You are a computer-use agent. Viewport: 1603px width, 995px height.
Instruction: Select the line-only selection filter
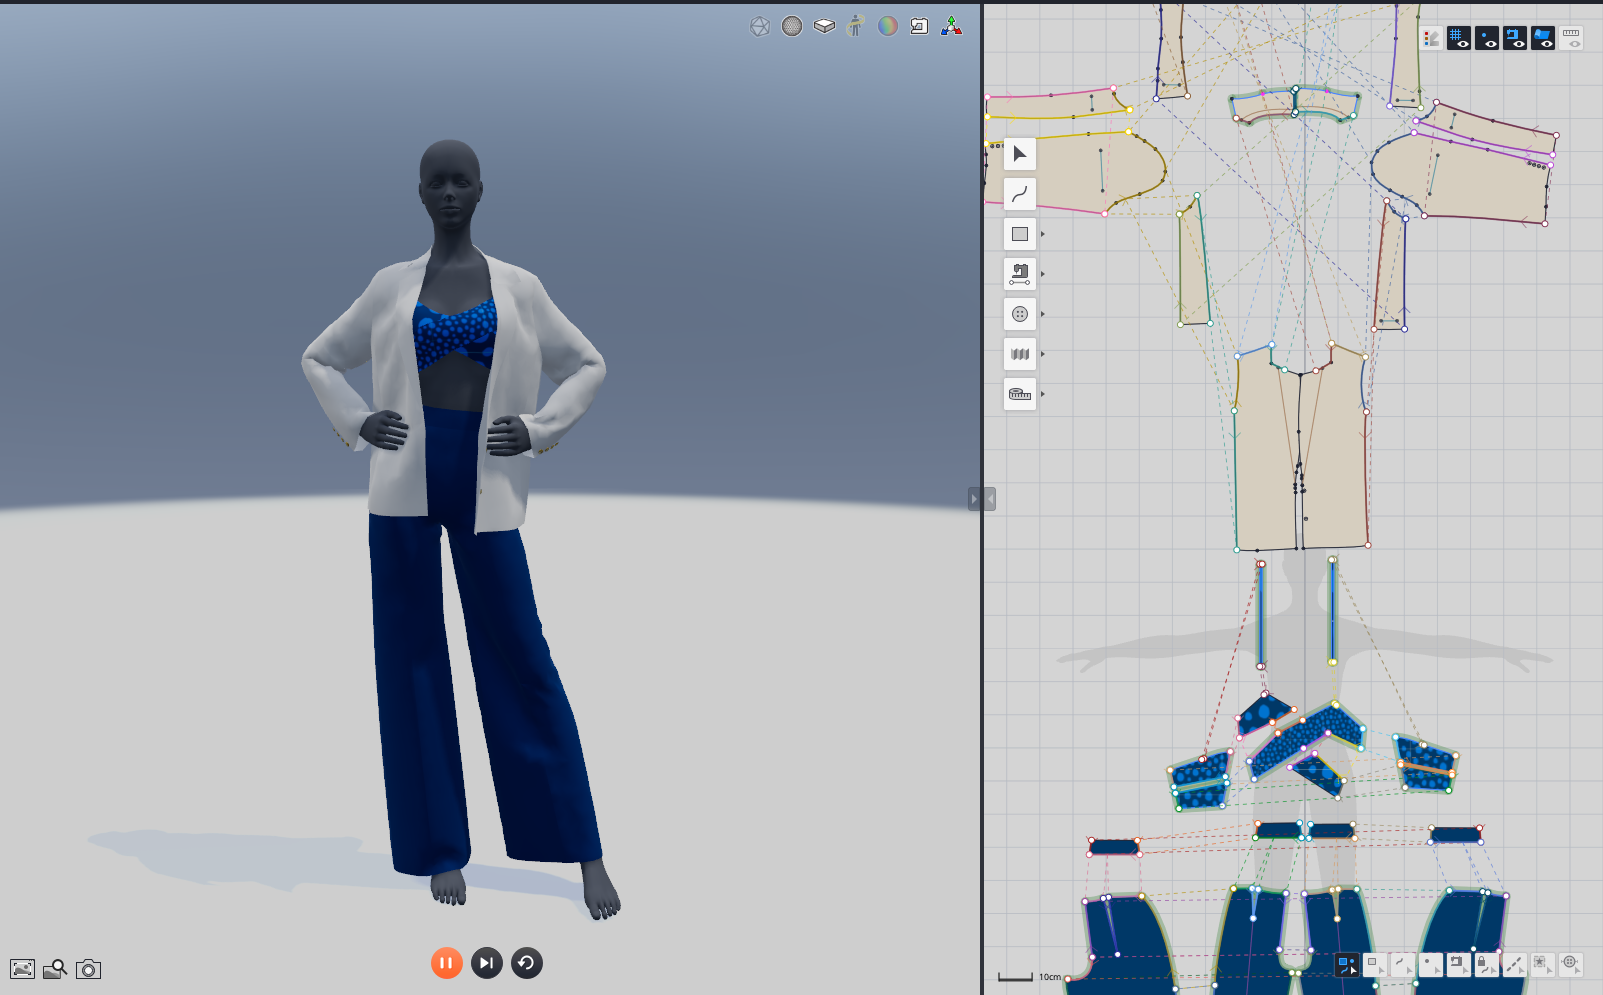[x=1403, y=965]
